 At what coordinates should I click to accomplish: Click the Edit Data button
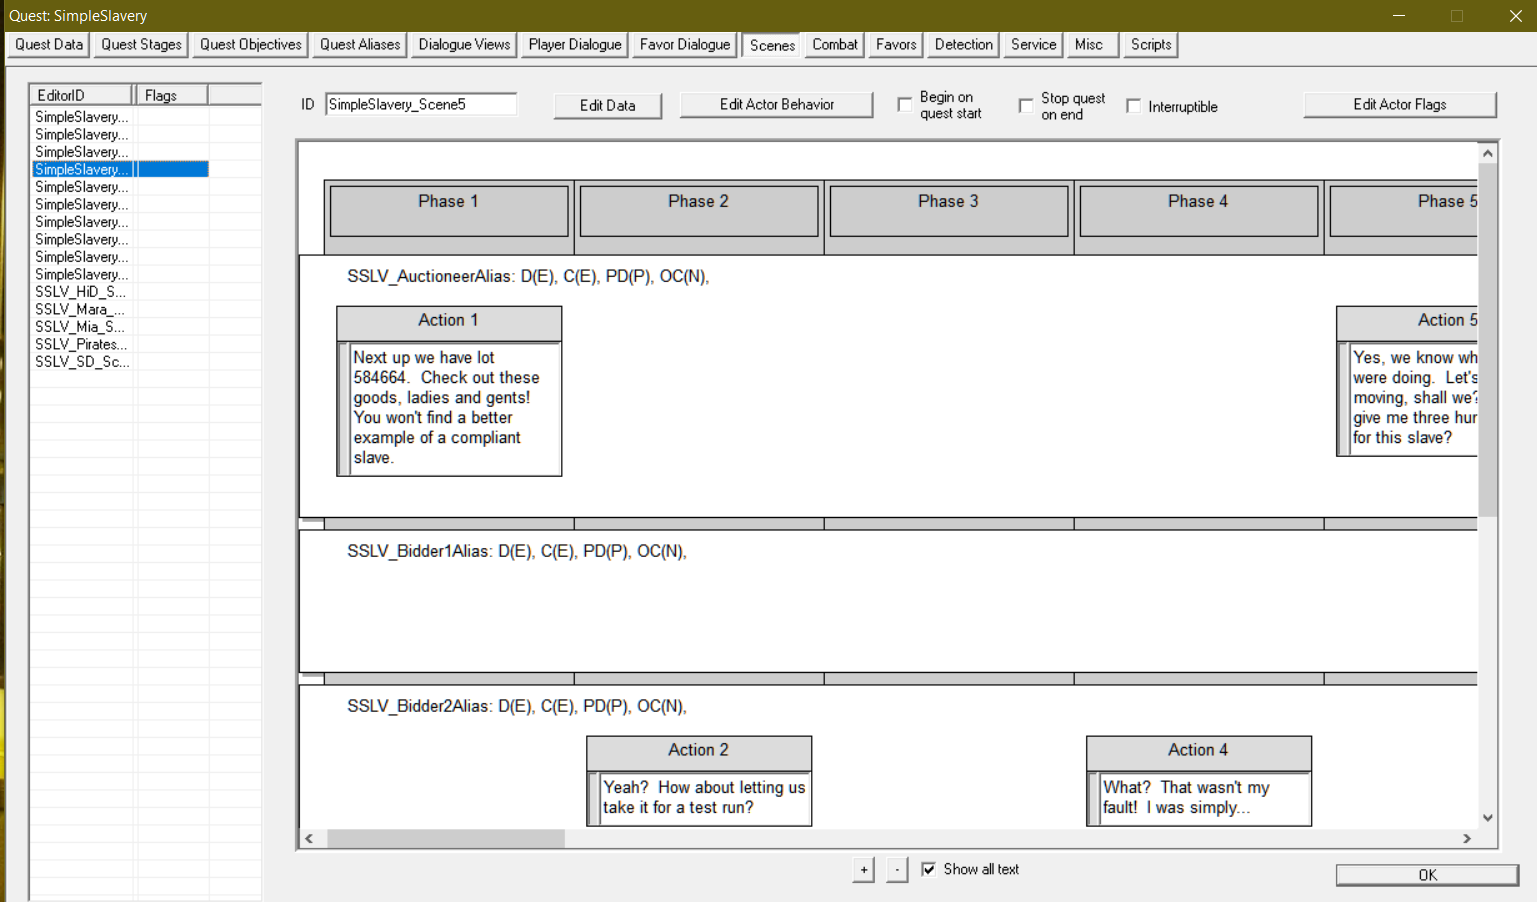pos(608,106)
